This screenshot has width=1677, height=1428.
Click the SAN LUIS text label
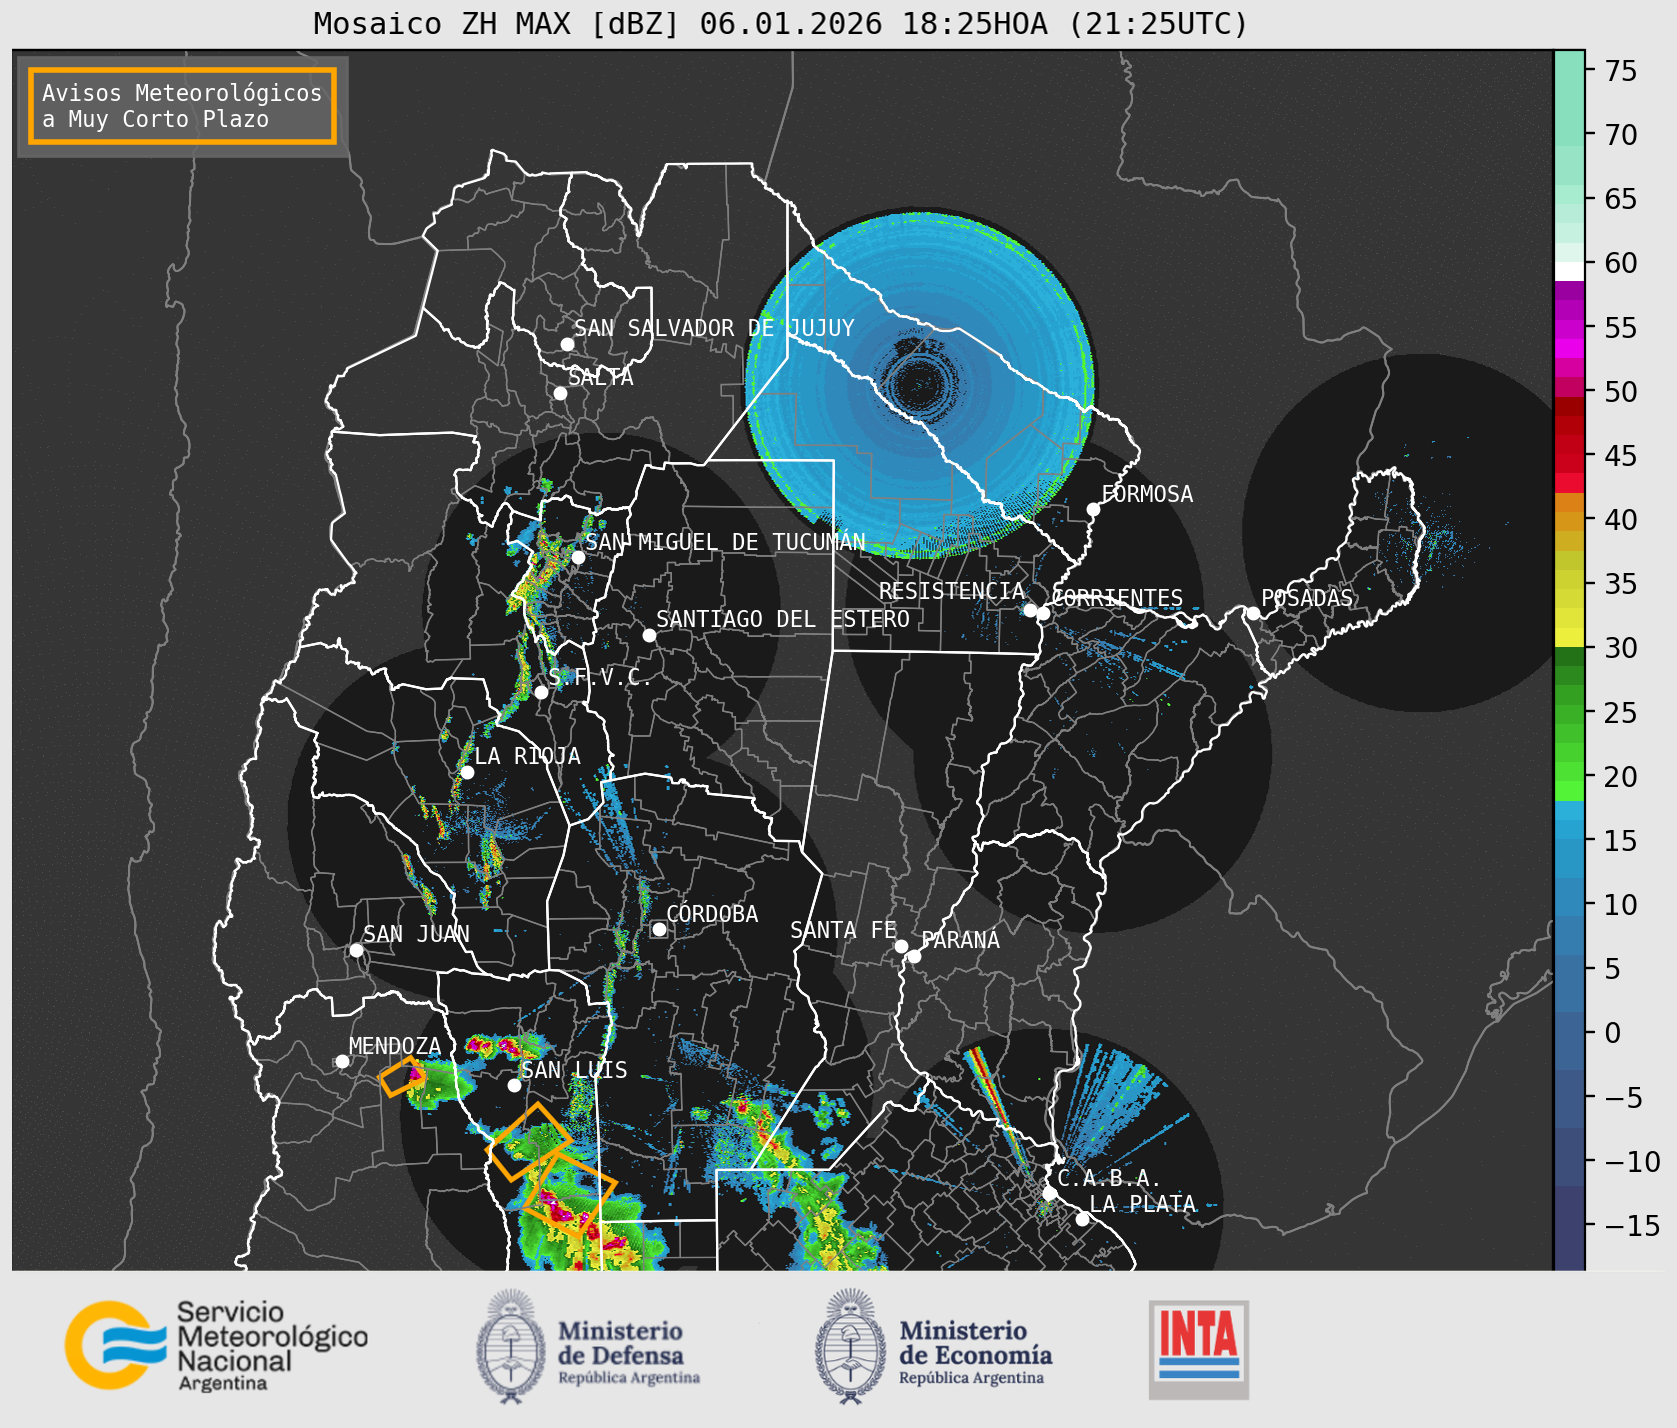click(x=574, y=1070)
